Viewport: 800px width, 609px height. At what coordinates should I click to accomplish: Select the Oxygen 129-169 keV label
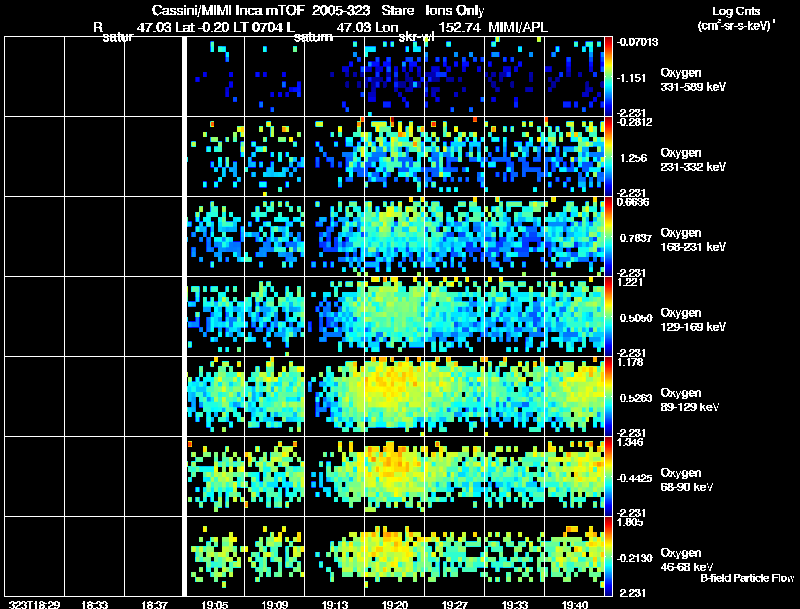pyautogui.click(x=693, y=320)
